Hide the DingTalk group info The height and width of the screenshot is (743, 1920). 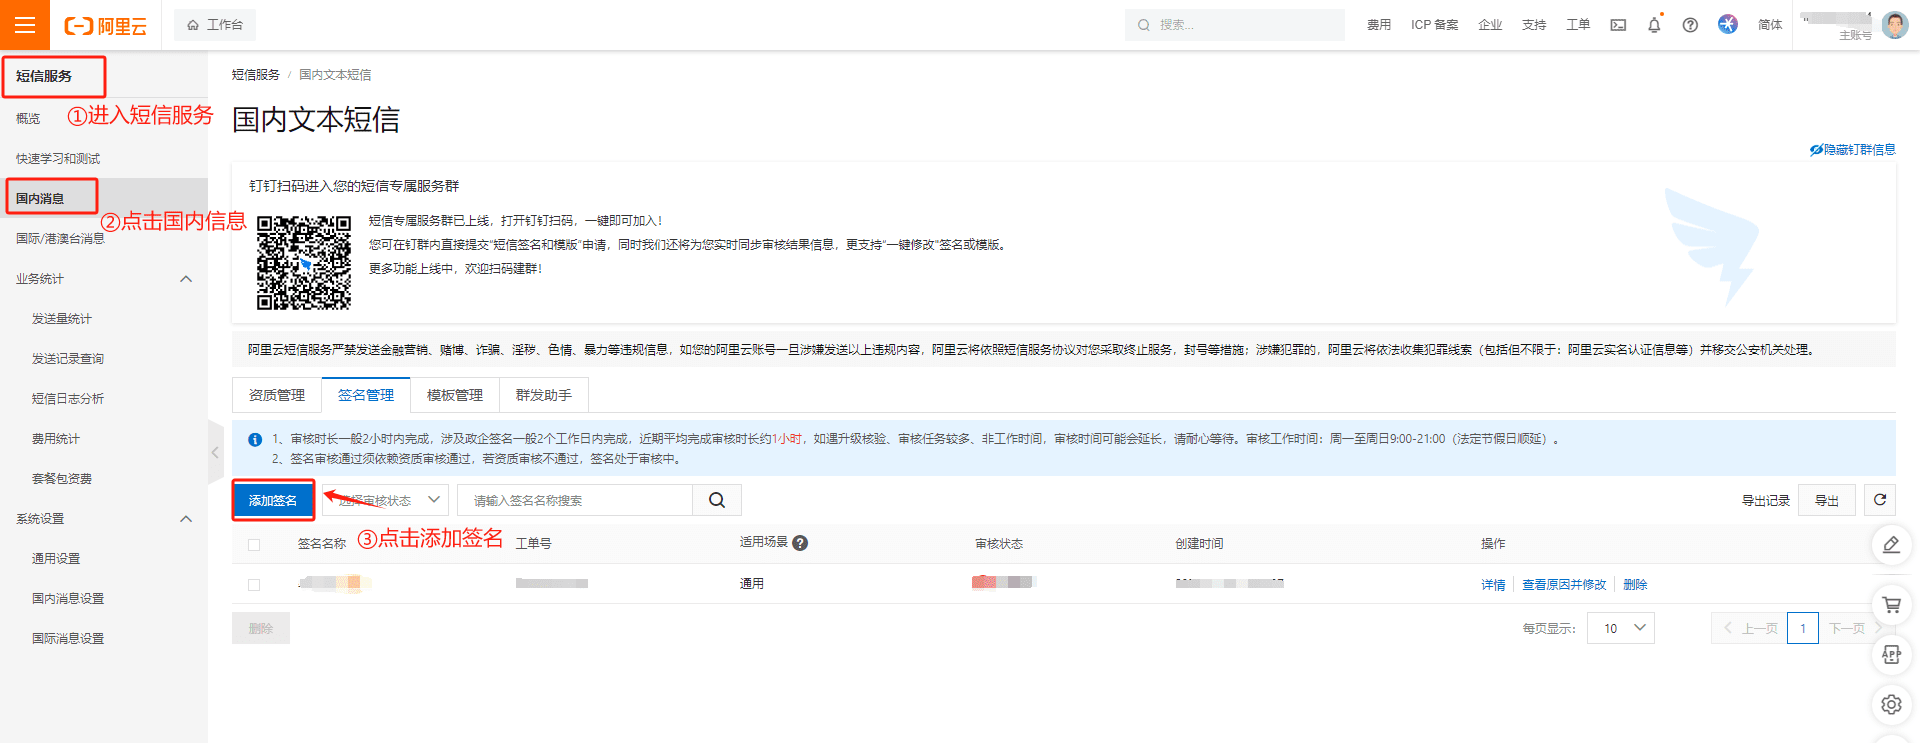coord(1852,150)
